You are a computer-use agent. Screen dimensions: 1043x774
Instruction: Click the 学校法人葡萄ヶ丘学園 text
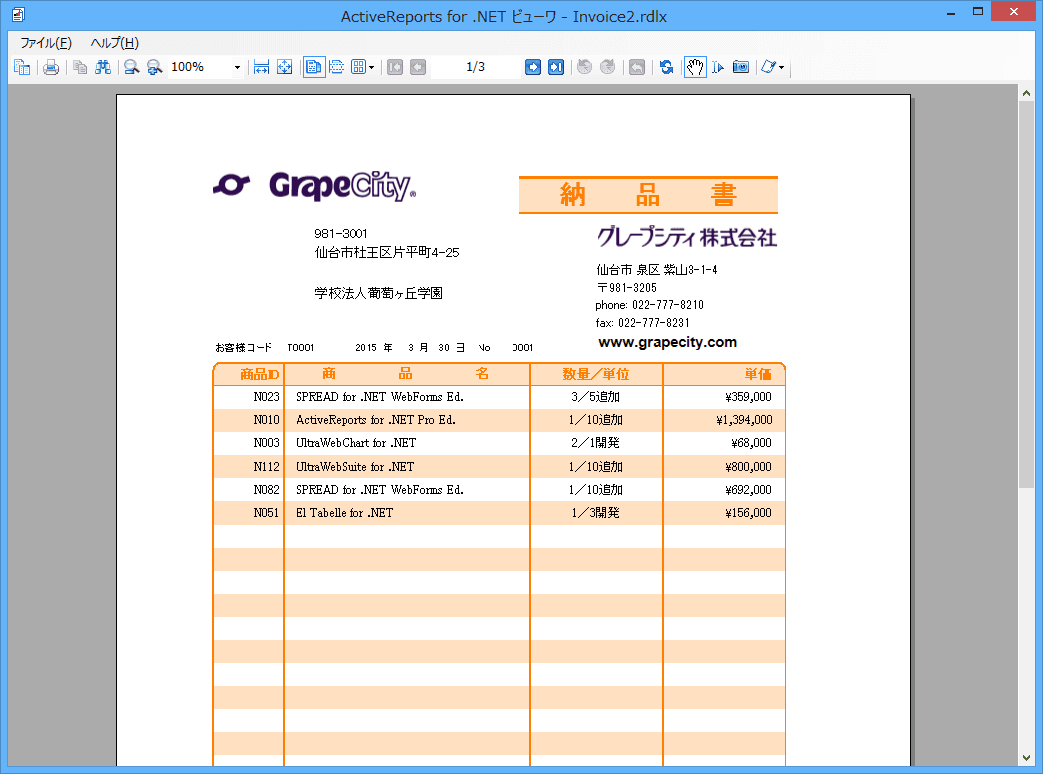378,293
